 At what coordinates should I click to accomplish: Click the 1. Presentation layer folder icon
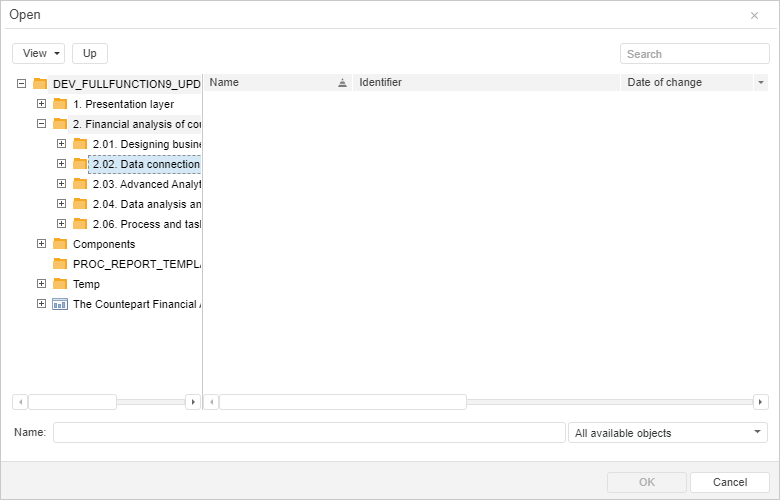(x=60, y=104)
